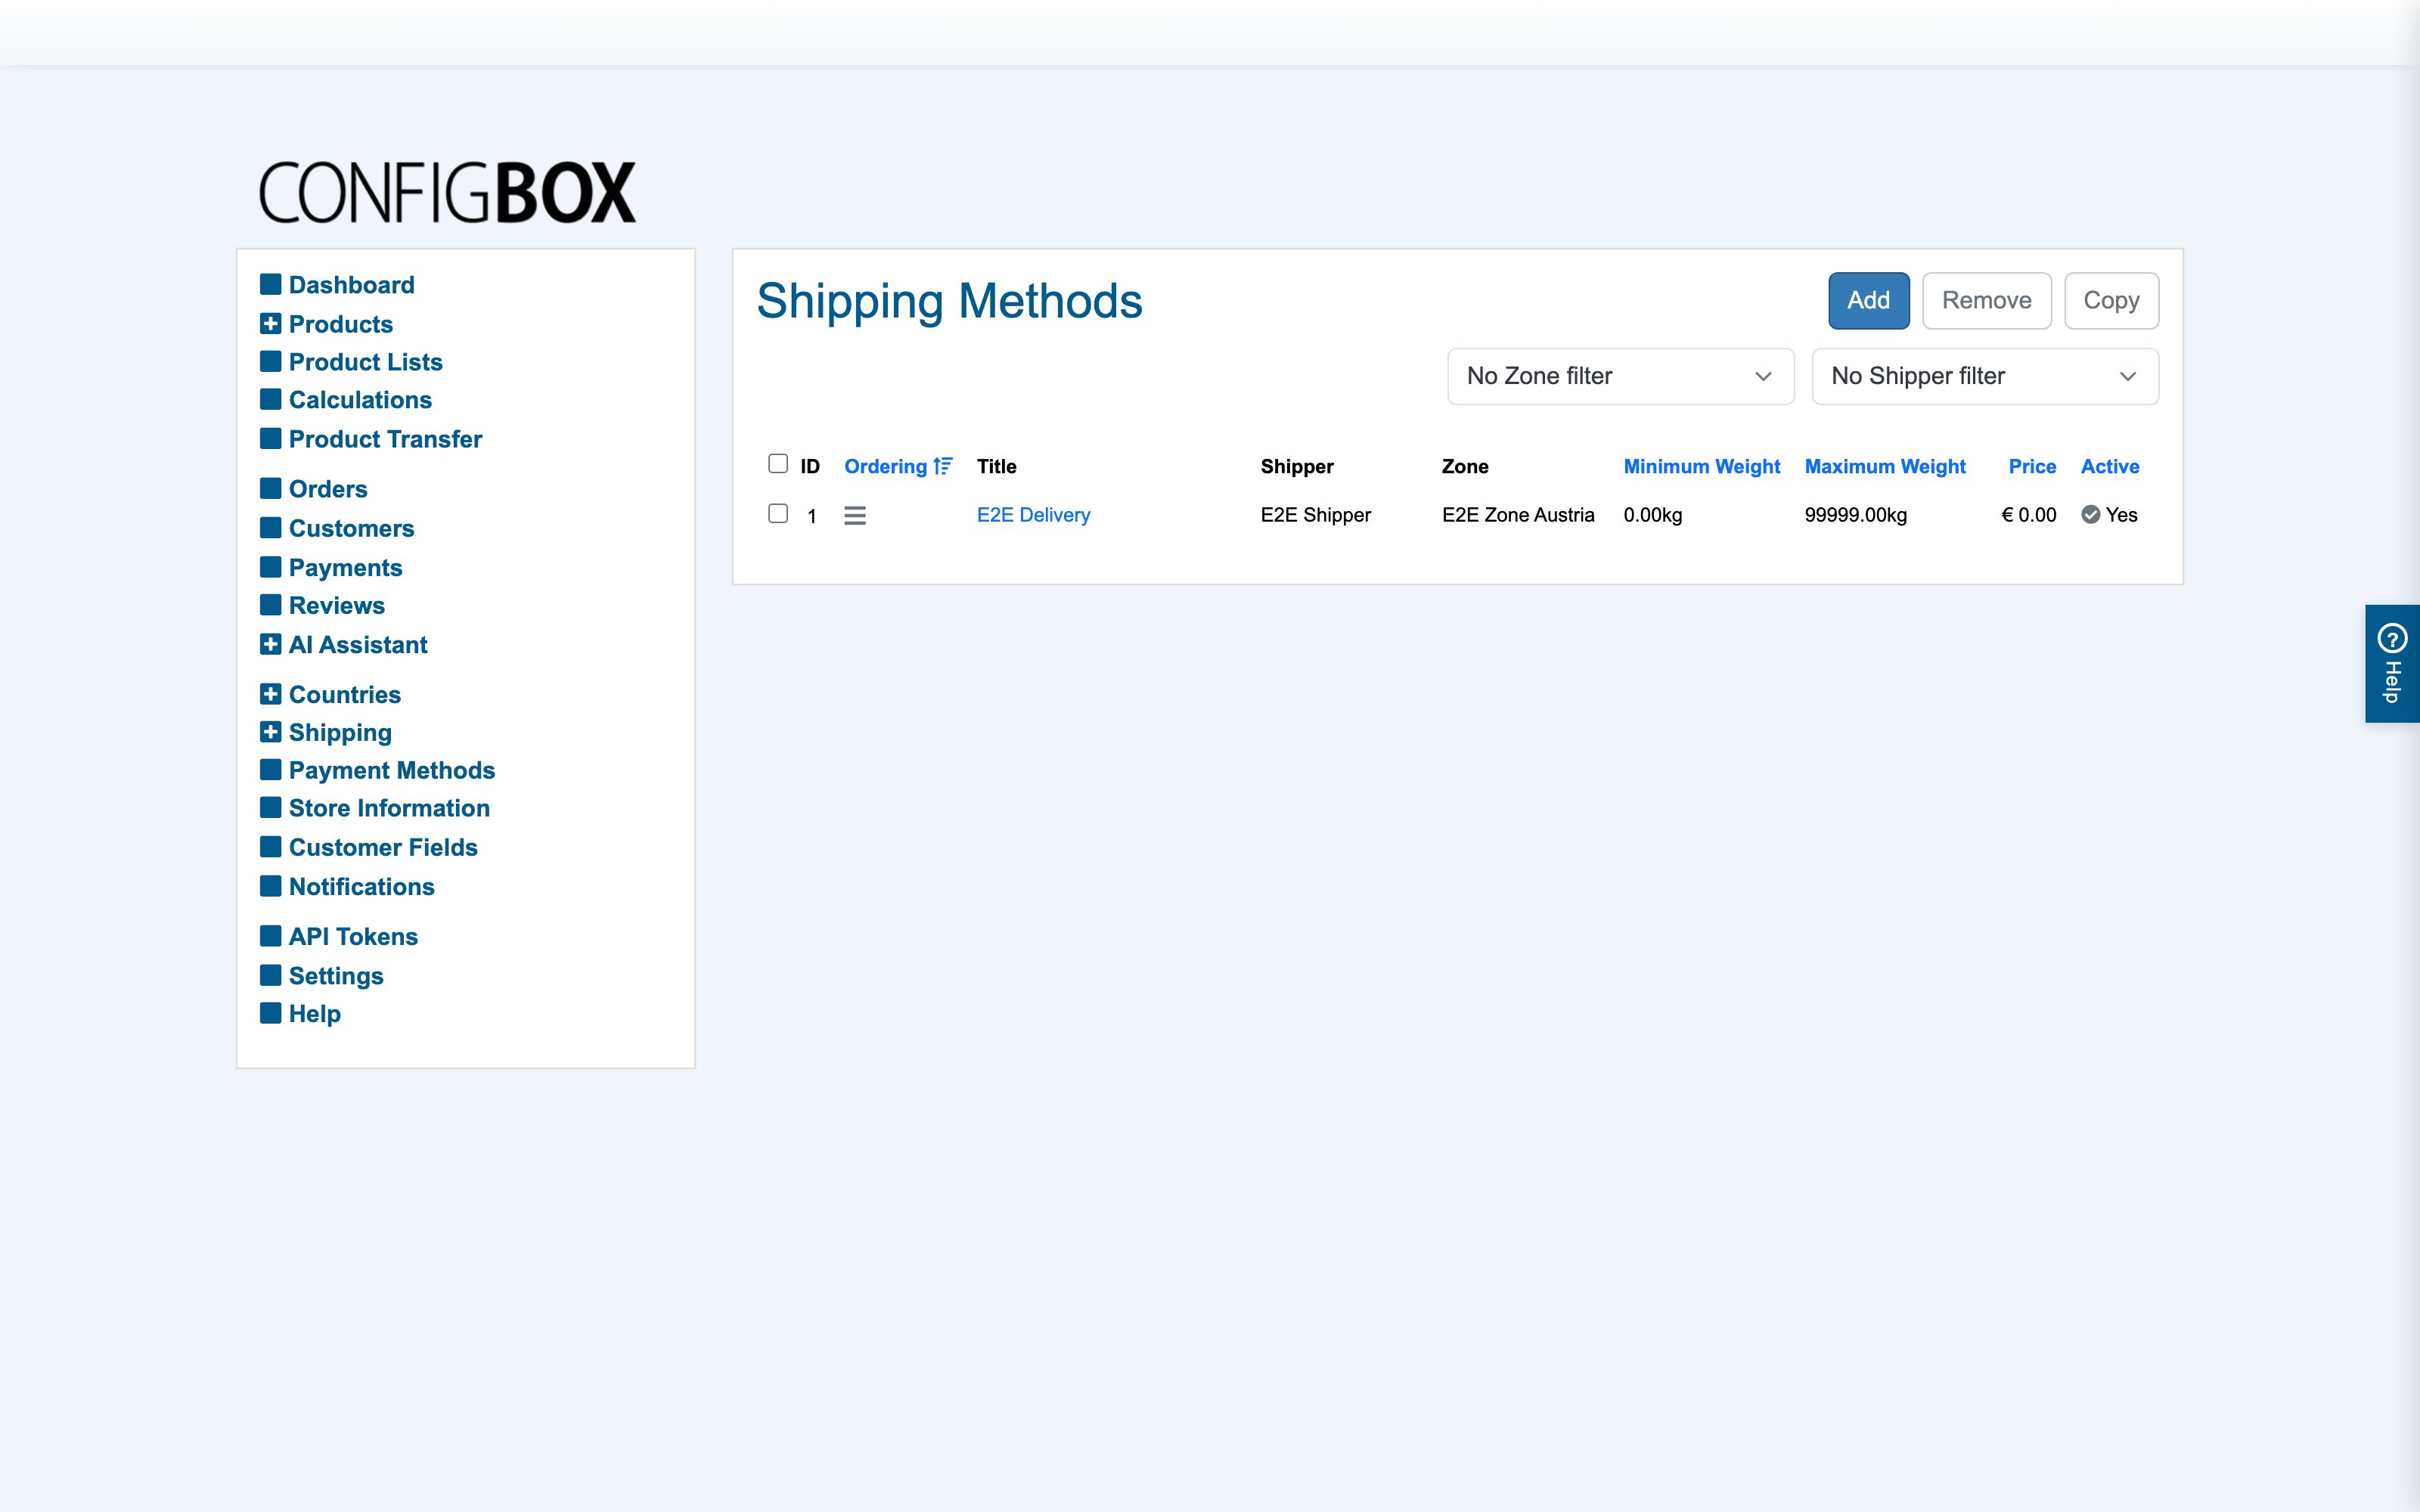
Task: Sort by Active column header
Action: click(x=2110, y=466)
